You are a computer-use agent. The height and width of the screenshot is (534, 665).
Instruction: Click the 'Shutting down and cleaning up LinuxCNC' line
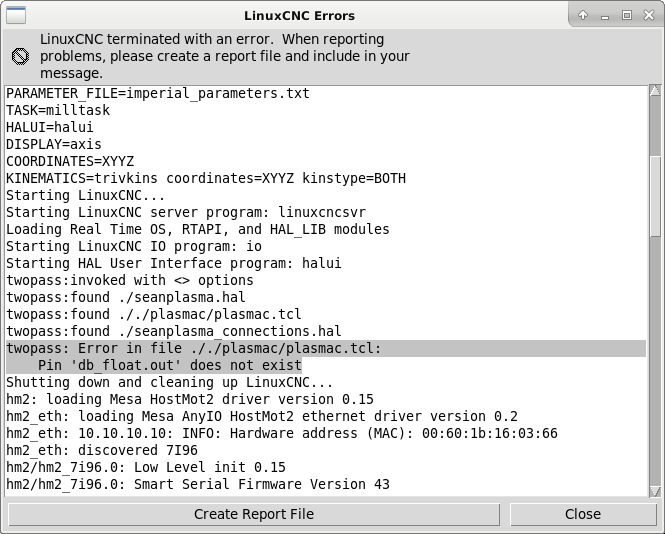click(x=169, y=382)
